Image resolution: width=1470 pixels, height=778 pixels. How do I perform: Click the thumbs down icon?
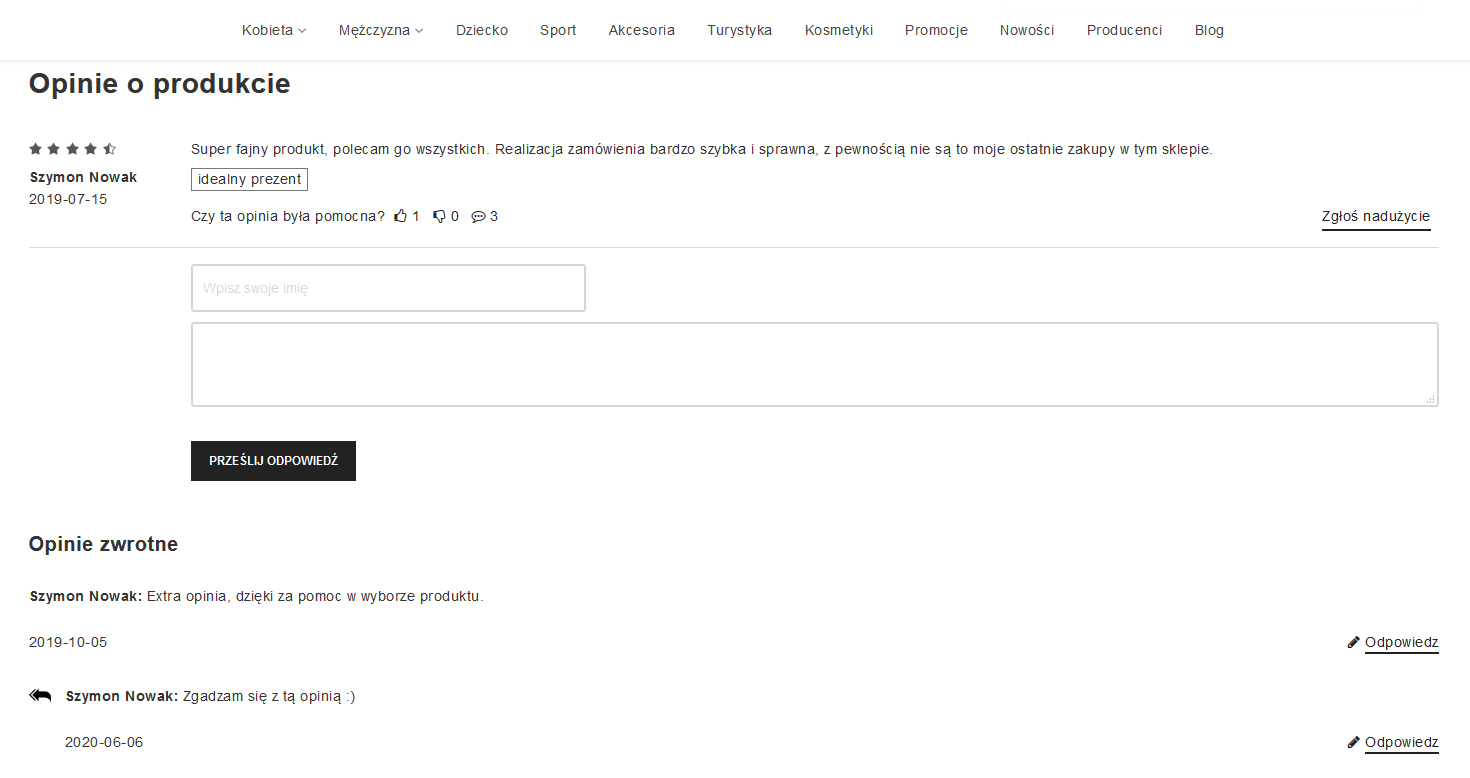[439, 216]
